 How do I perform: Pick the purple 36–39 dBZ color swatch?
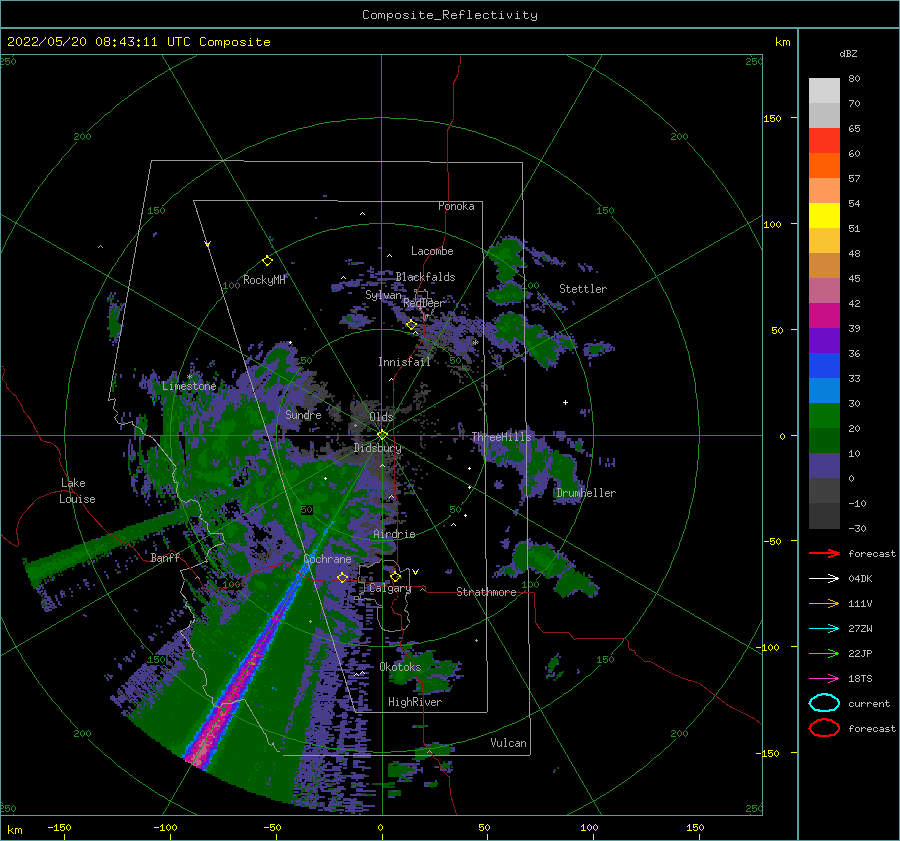click(824, 341)
